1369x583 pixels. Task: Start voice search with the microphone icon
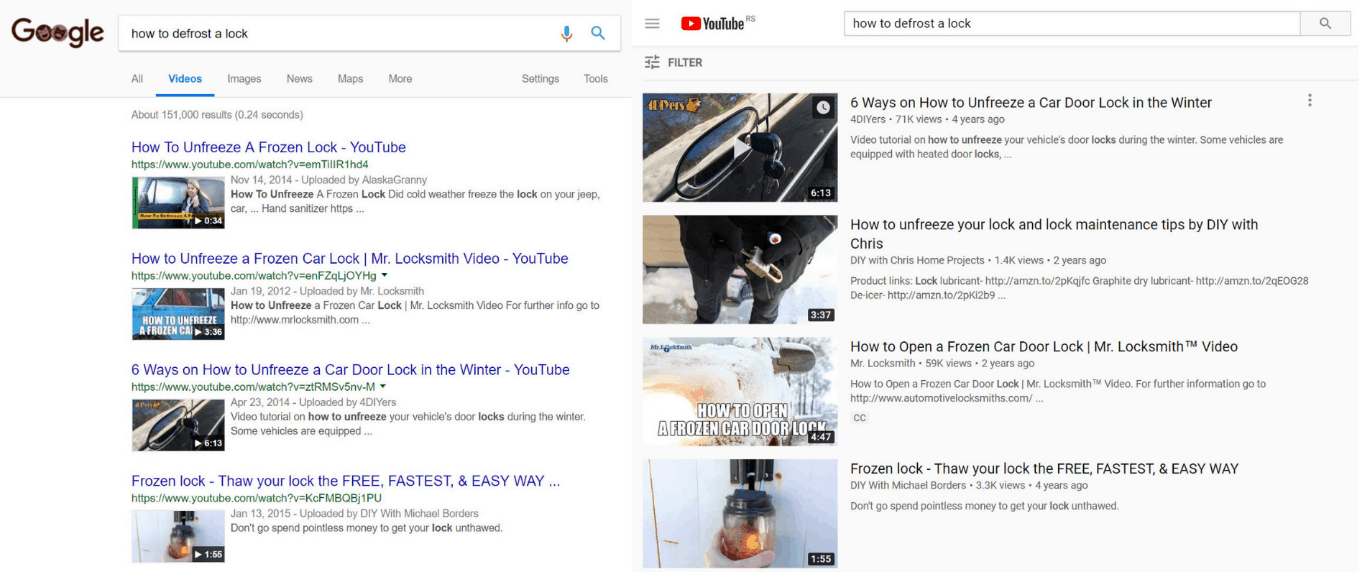pyautogui.click(x=567, y=33)
